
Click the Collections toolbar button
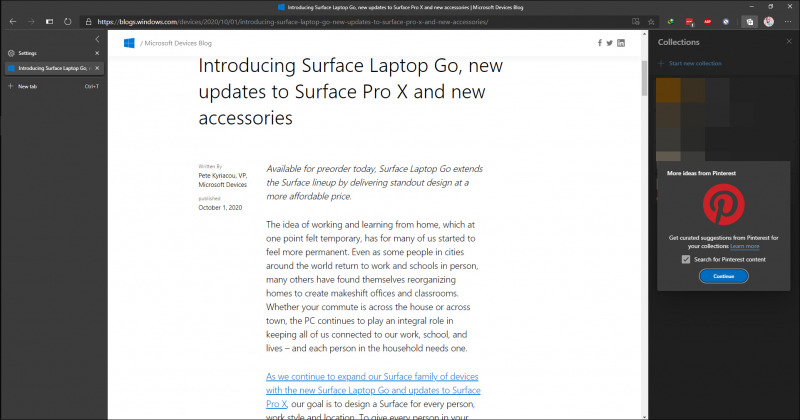tap(749, 22)
